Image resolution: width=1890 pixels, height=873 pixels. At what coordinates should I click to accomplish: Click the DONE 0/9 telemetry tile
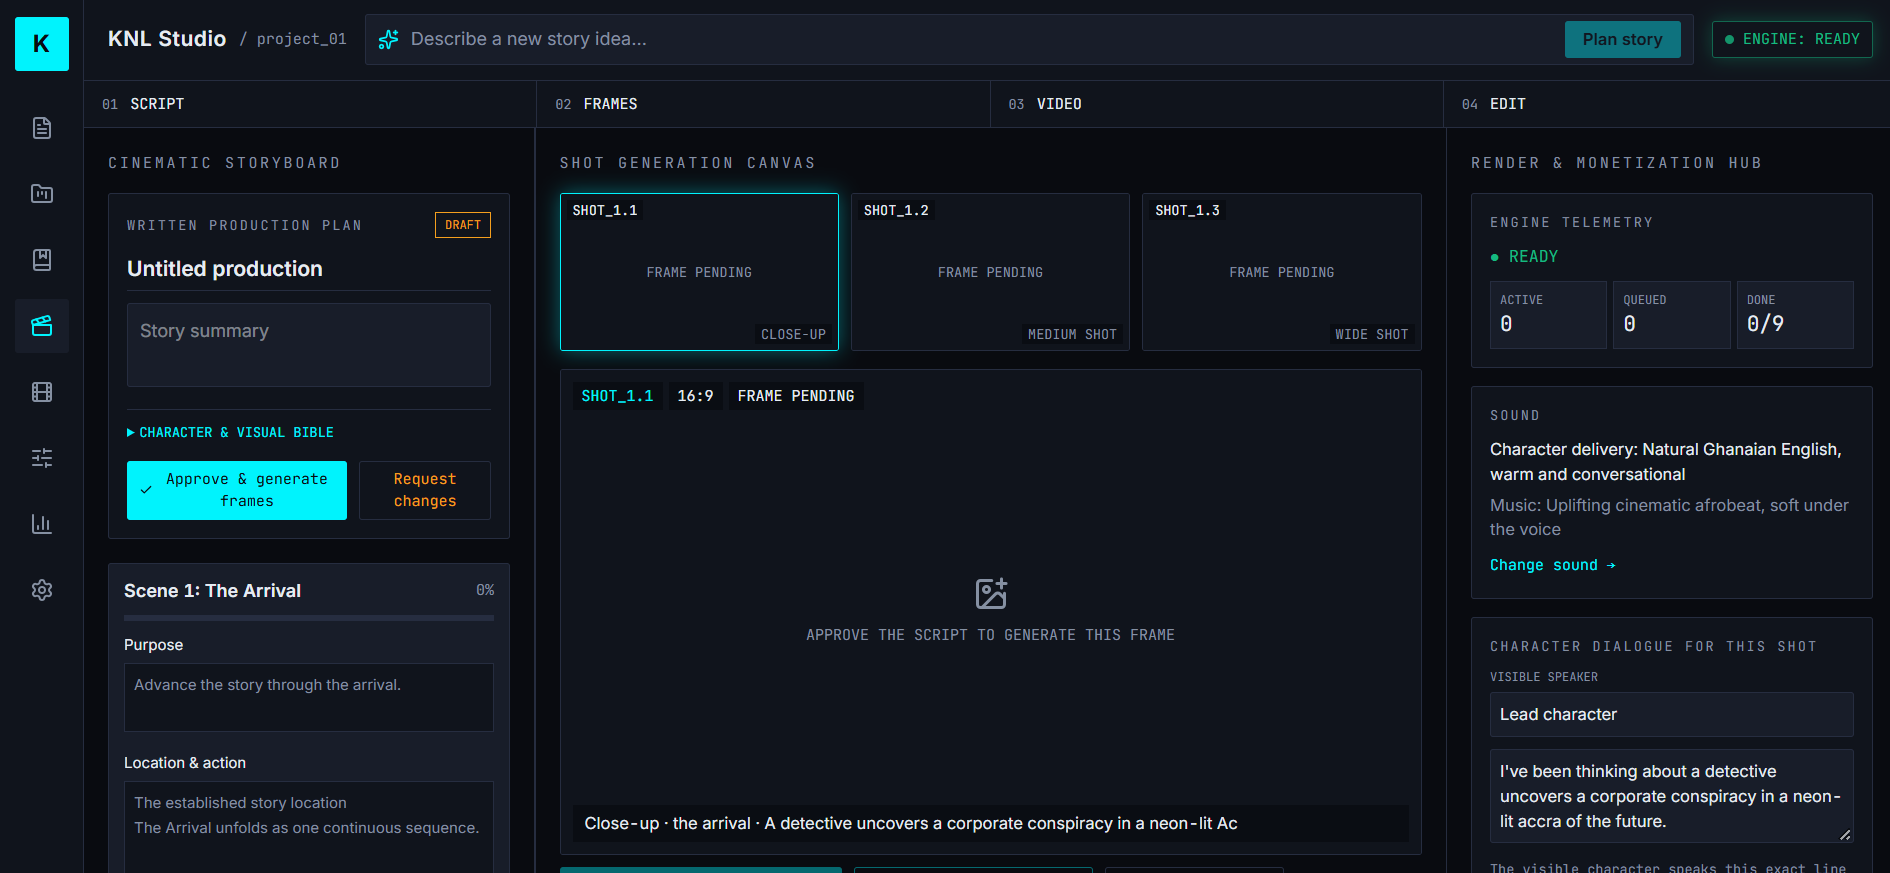[x=1795, y=315]
